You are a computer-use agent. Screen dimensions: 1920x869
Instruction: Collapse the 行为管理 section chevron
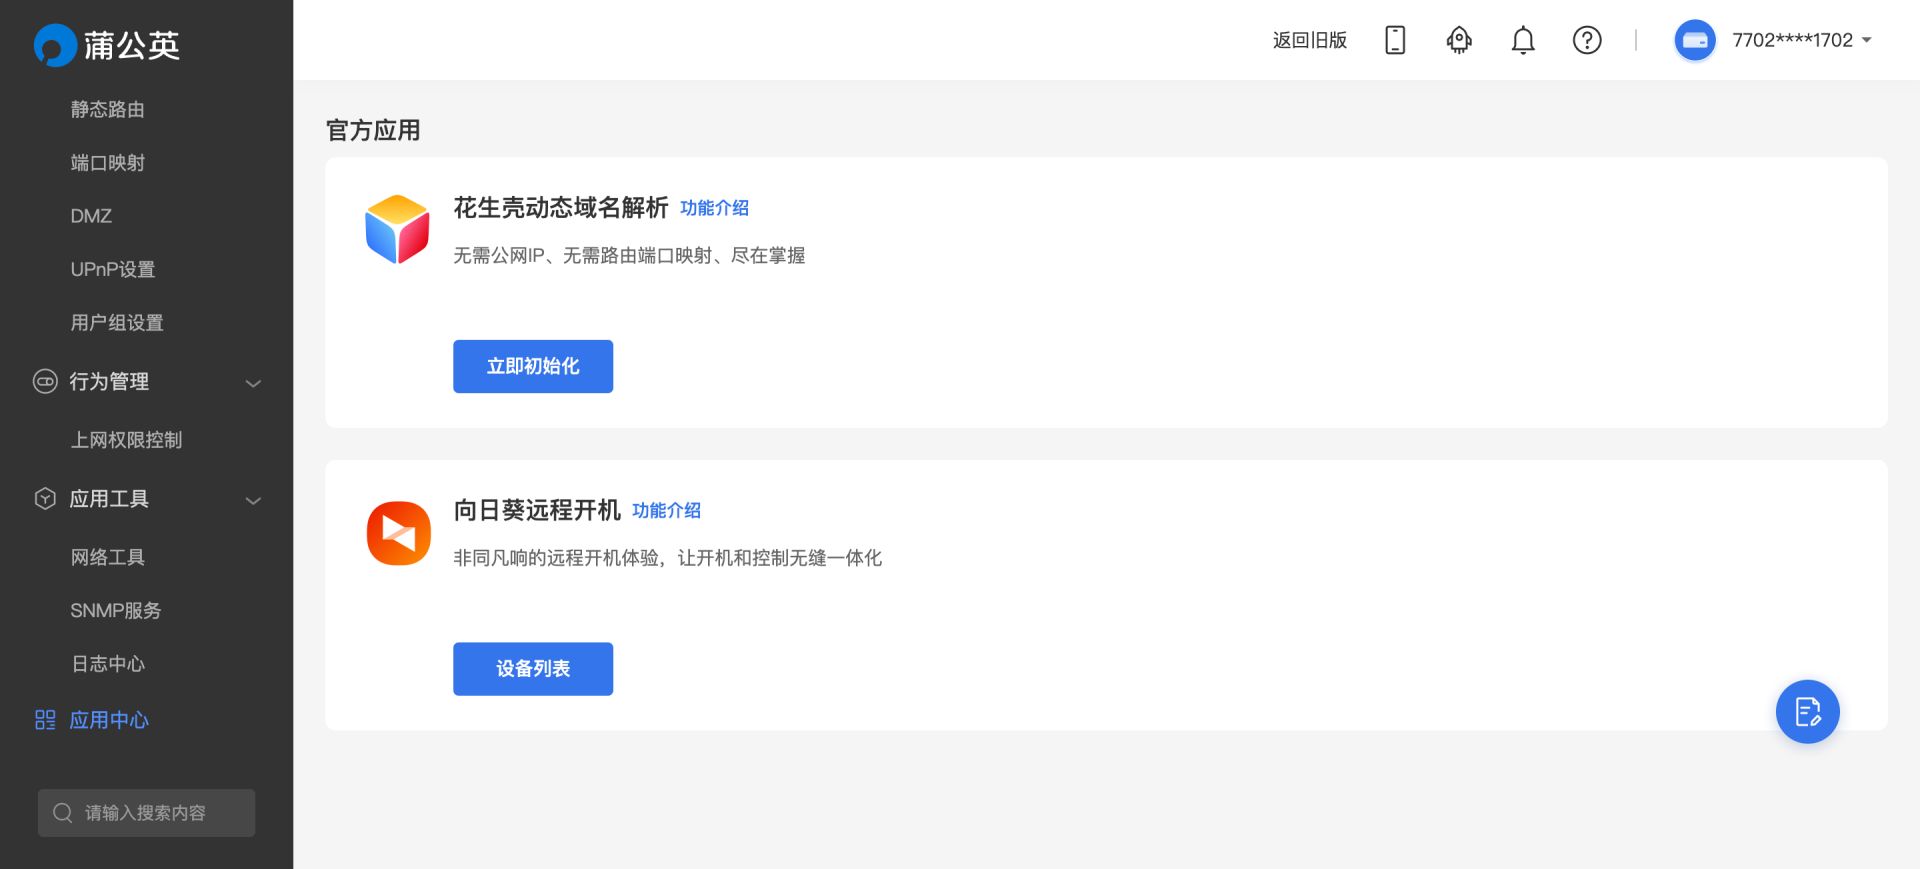coord(254,383)
